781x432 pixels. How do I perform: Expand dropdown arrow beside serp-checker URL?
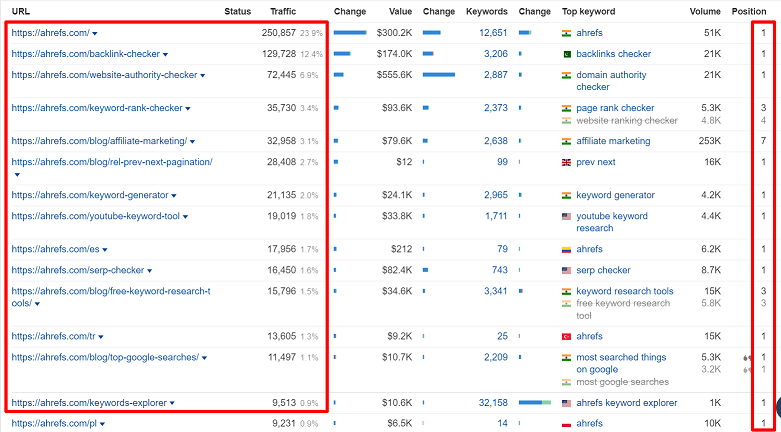[149, 271]
